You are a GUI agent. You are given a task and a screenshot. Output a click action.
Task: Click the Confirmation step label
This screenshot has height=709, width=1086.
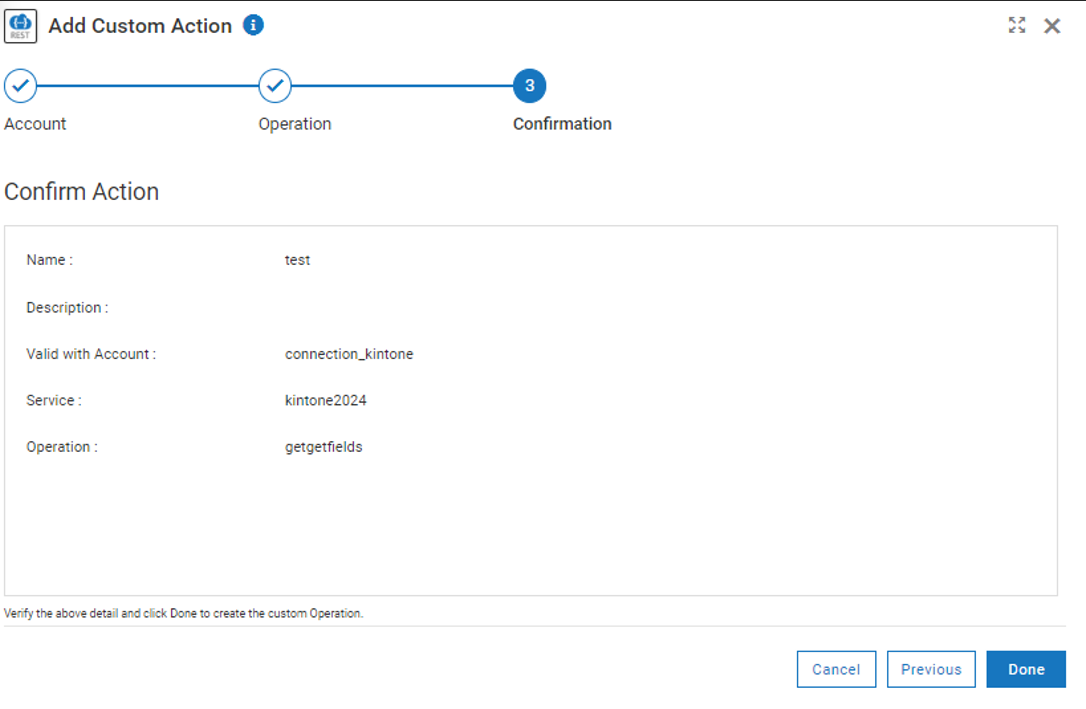[x=562, y=124]
